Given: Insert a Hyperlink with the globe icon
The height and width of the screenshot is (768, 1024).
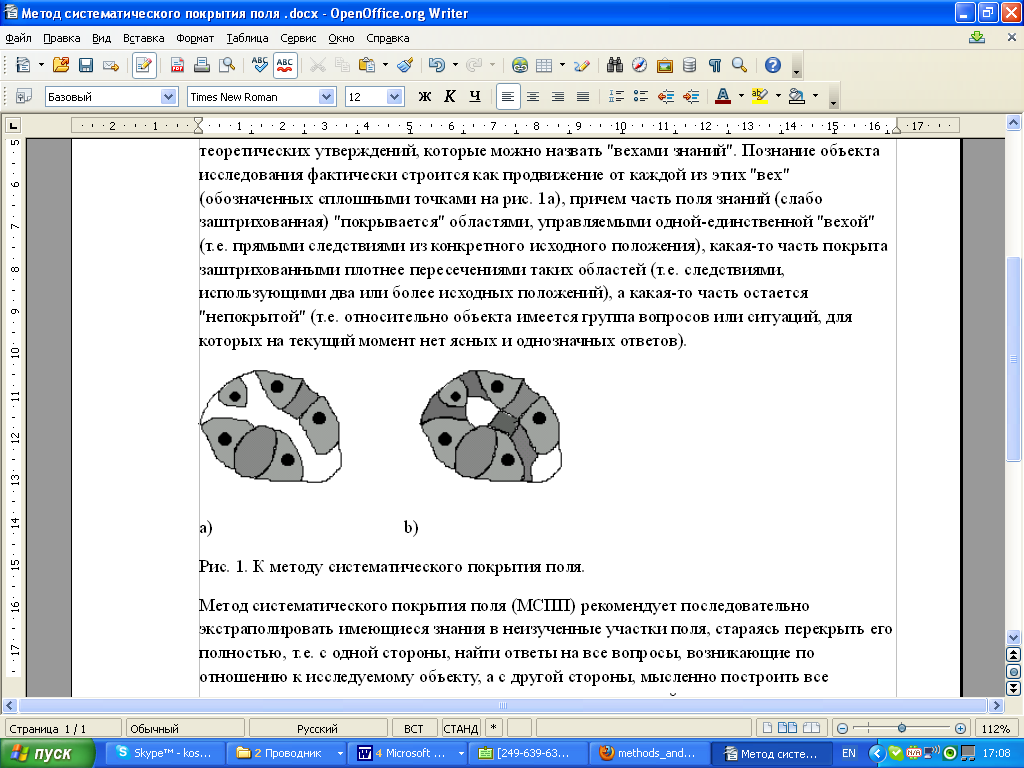Looking at the screenshot, I should [520, 65].
